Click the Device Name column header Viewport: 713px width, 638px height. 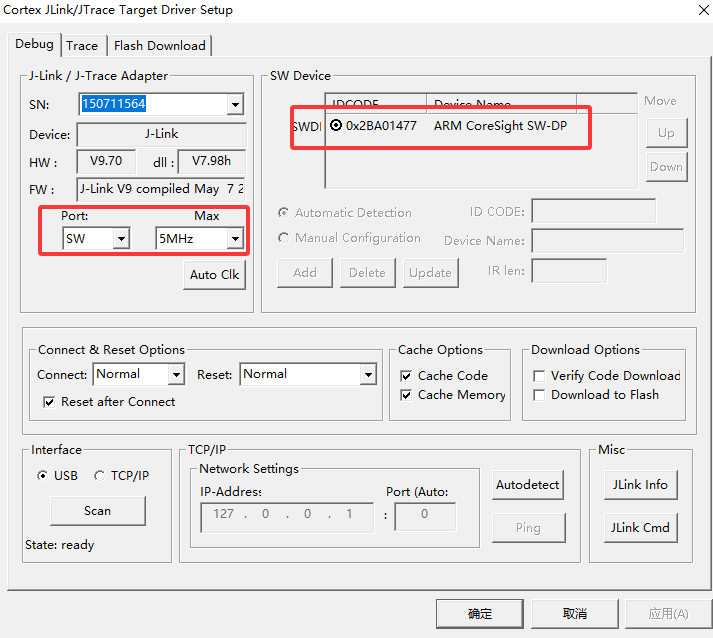pos(502,104)
